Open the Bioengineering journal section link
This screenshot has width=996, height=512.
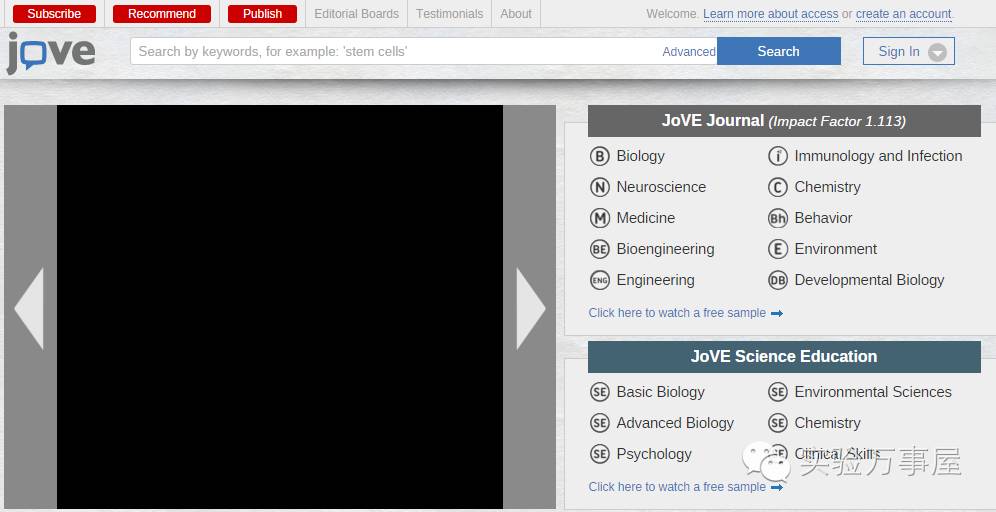point(665,249)
